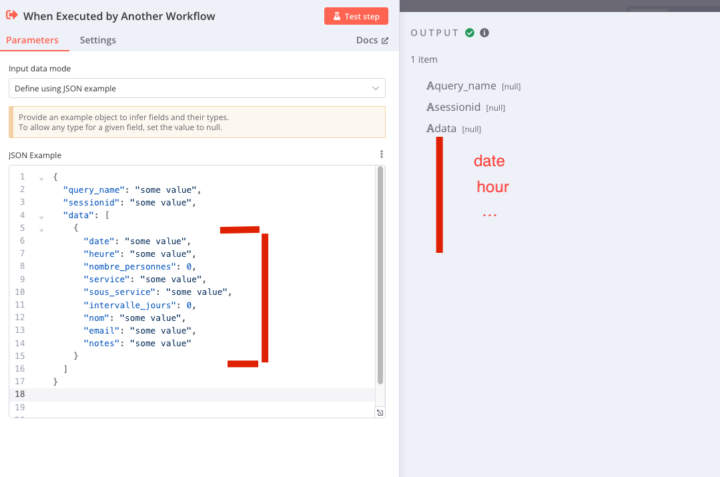Click the "intervalle_jours" line in editor
The image size is (720, 477).
point(140,305)
